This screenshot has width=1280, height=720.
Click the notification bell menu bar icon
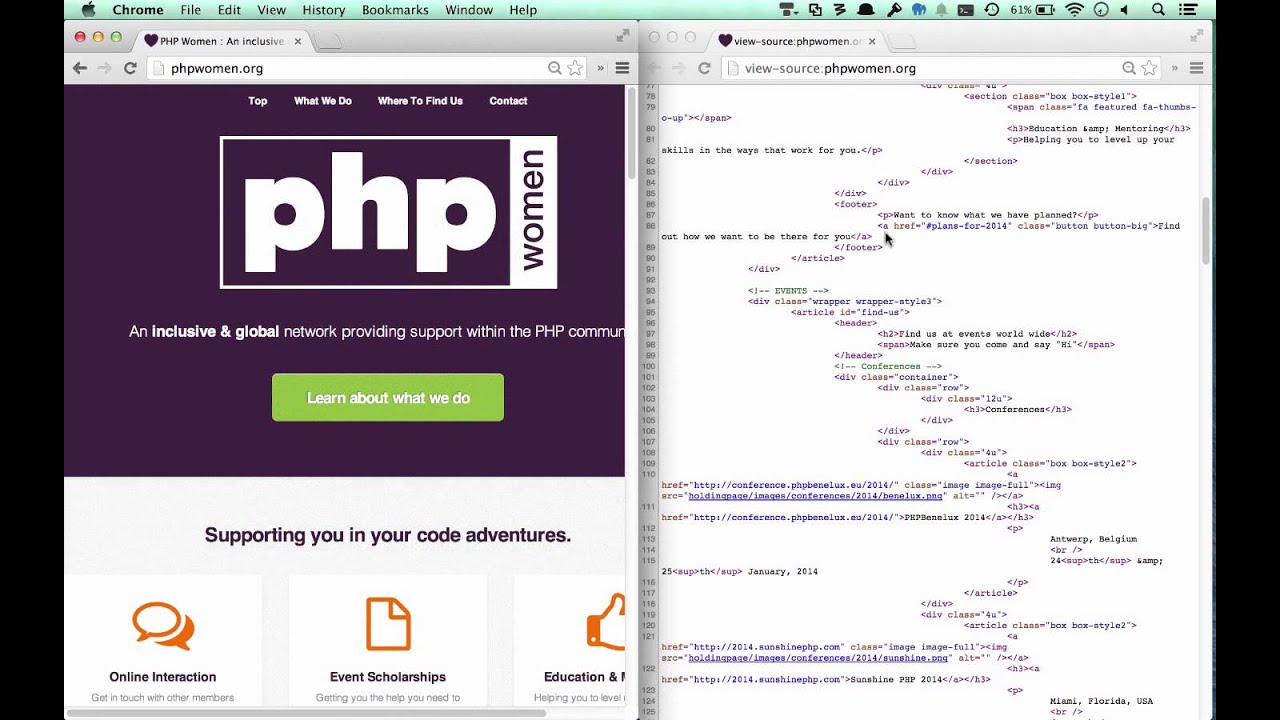(942, 10)
